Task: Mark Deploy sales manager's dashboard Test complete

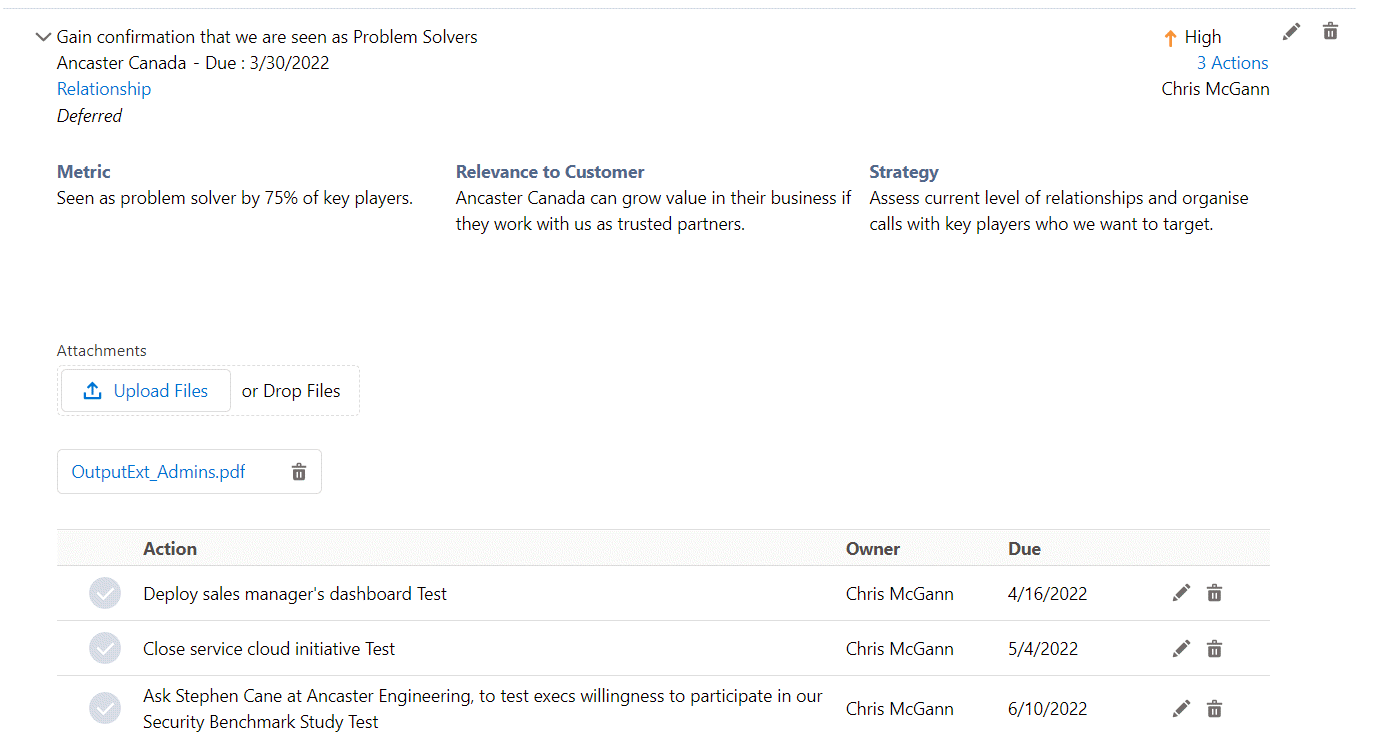Action: coord(105,593)
